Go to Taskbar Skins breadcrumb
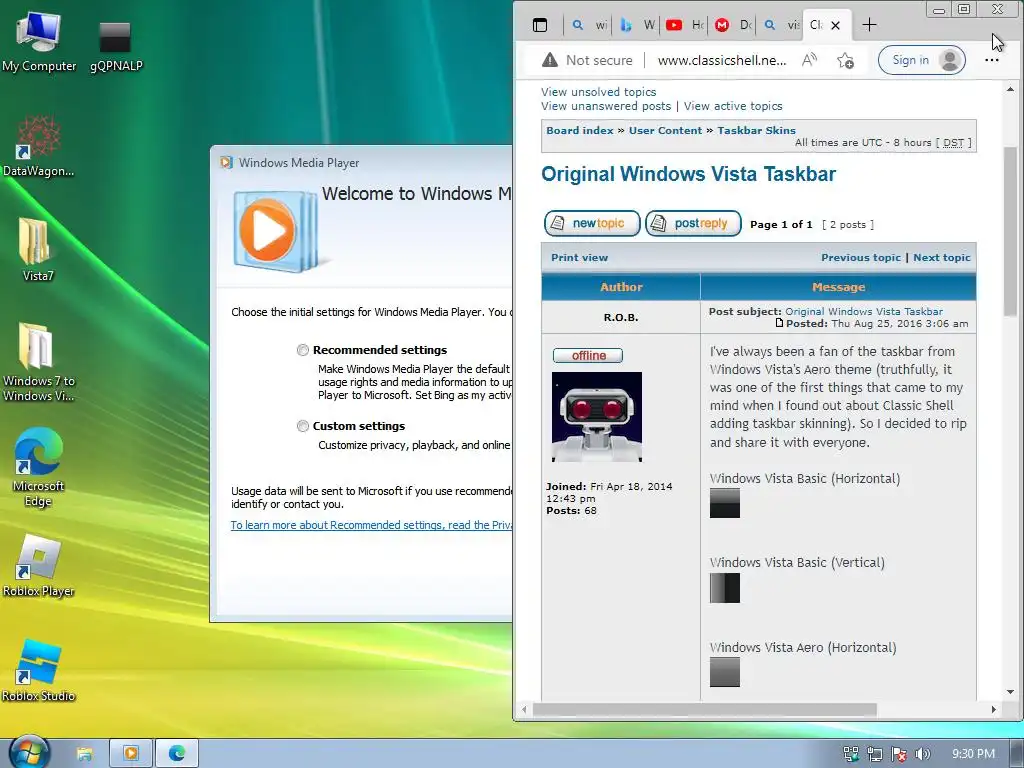The image size is (1024, 768). pyautogui.click(x=756, y=130)
